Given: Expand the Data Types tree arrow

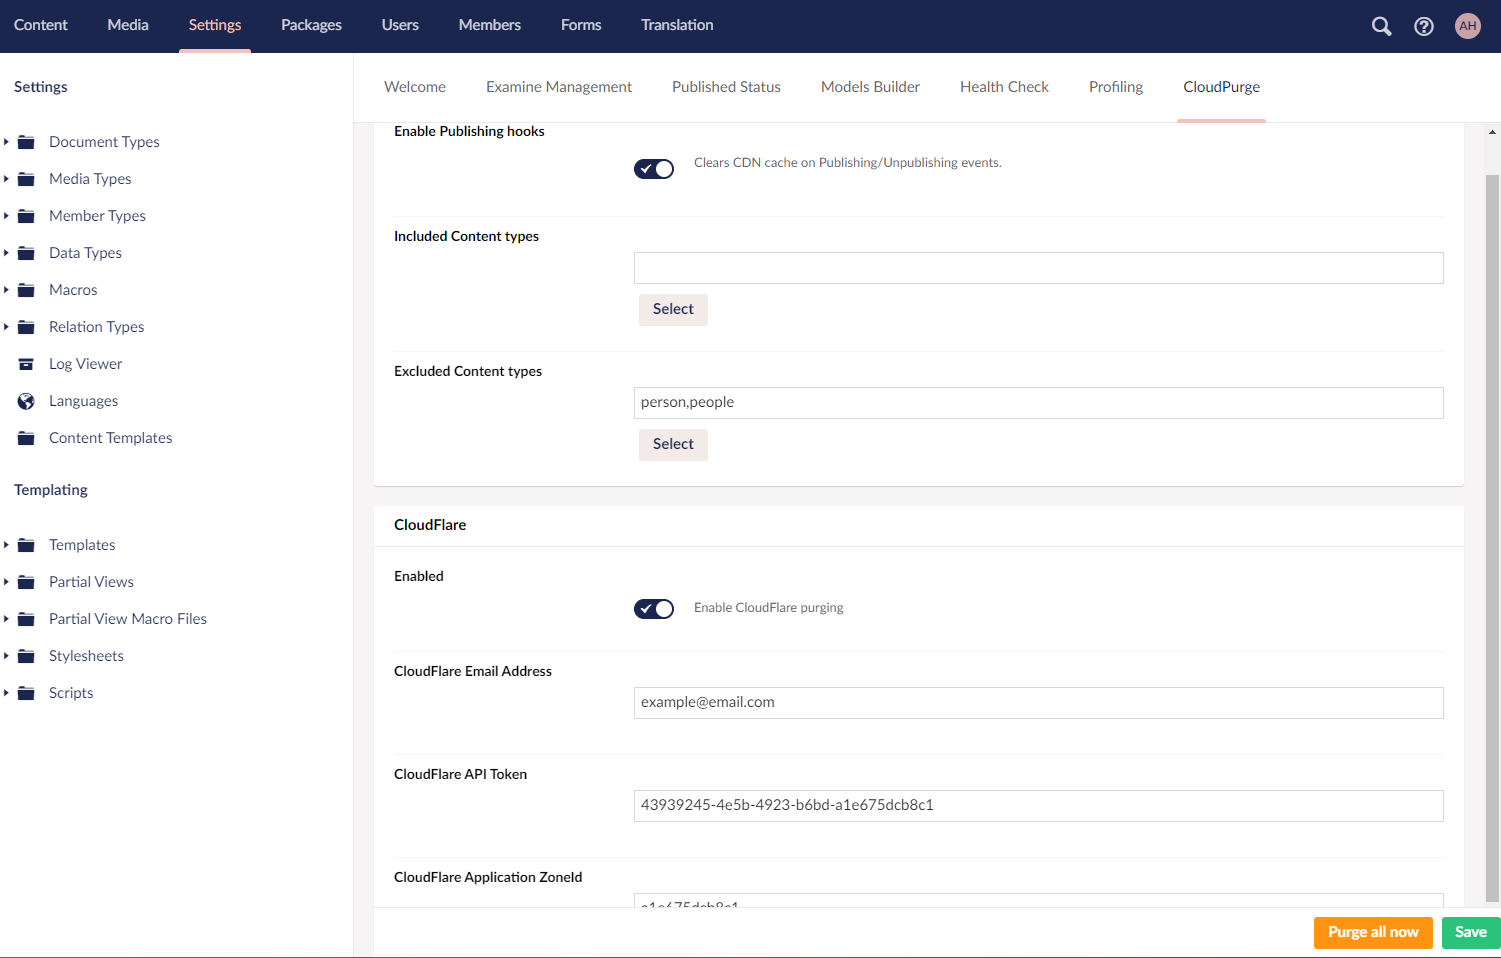Looking at the screenshot, I should click(x=6, y=253).
